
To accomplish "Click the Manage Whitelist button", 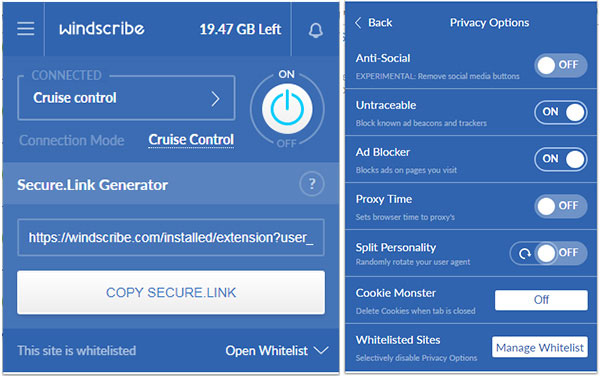I will pos(540,347).
